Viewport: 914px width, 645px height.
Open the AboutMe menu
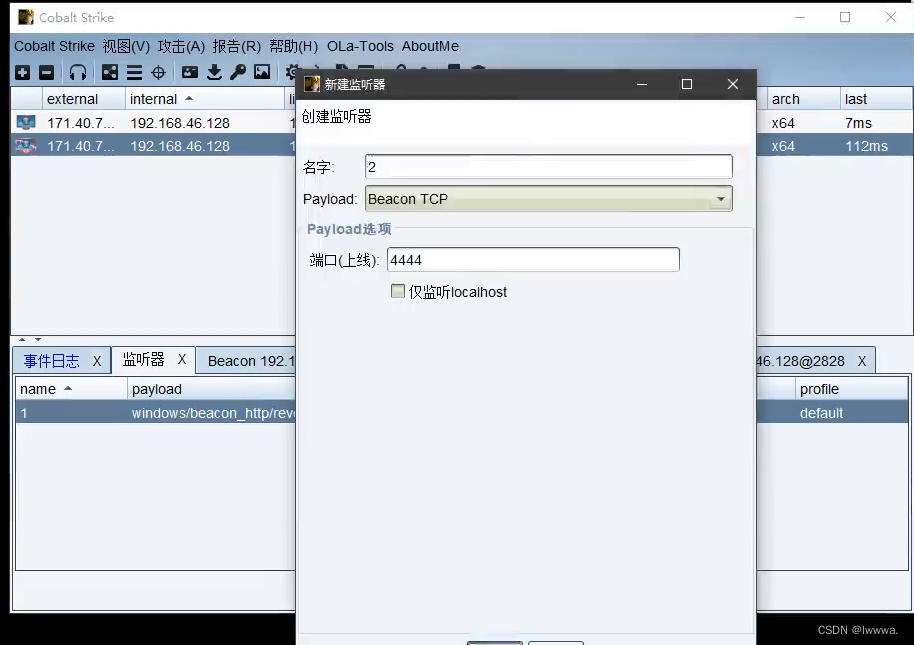pyautogui.click(x=430, y=46)
